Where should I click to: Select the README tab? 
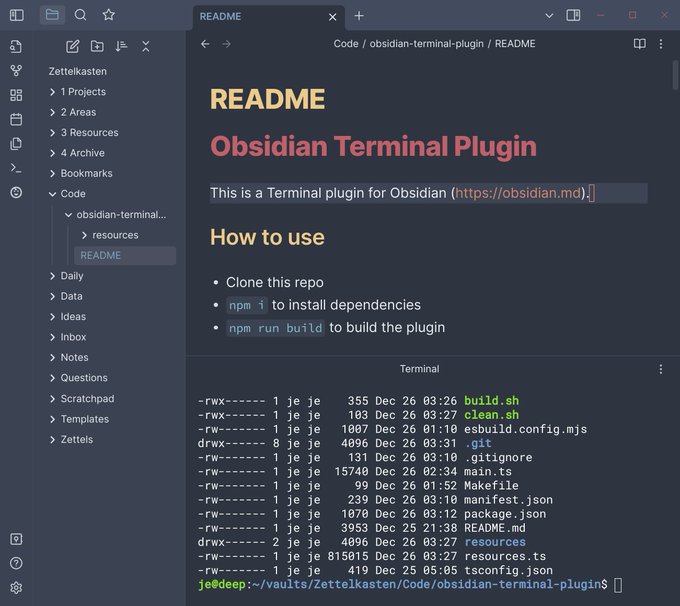coord(268,17)
